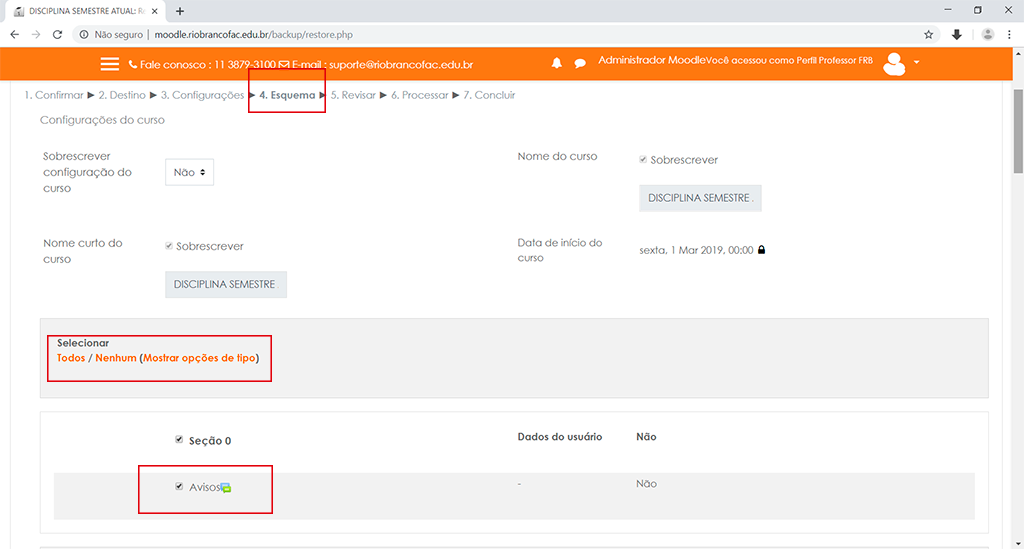Click the browser reload icon
Viewport: 1024px width, 549px height.
point(58,34)
